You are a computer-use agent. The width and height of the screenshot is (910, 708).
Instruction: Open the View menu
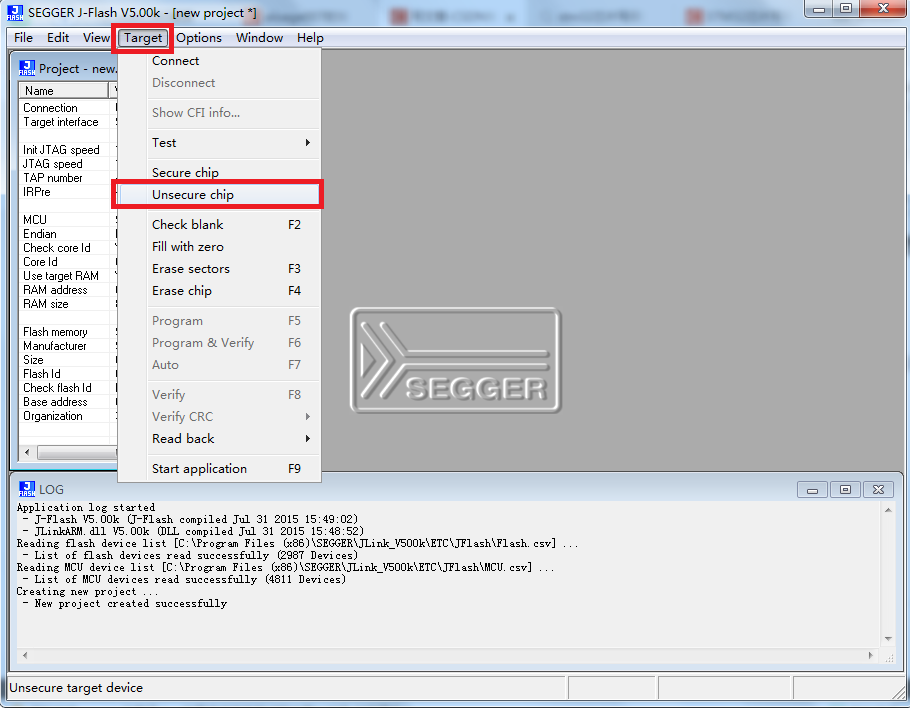96,38
